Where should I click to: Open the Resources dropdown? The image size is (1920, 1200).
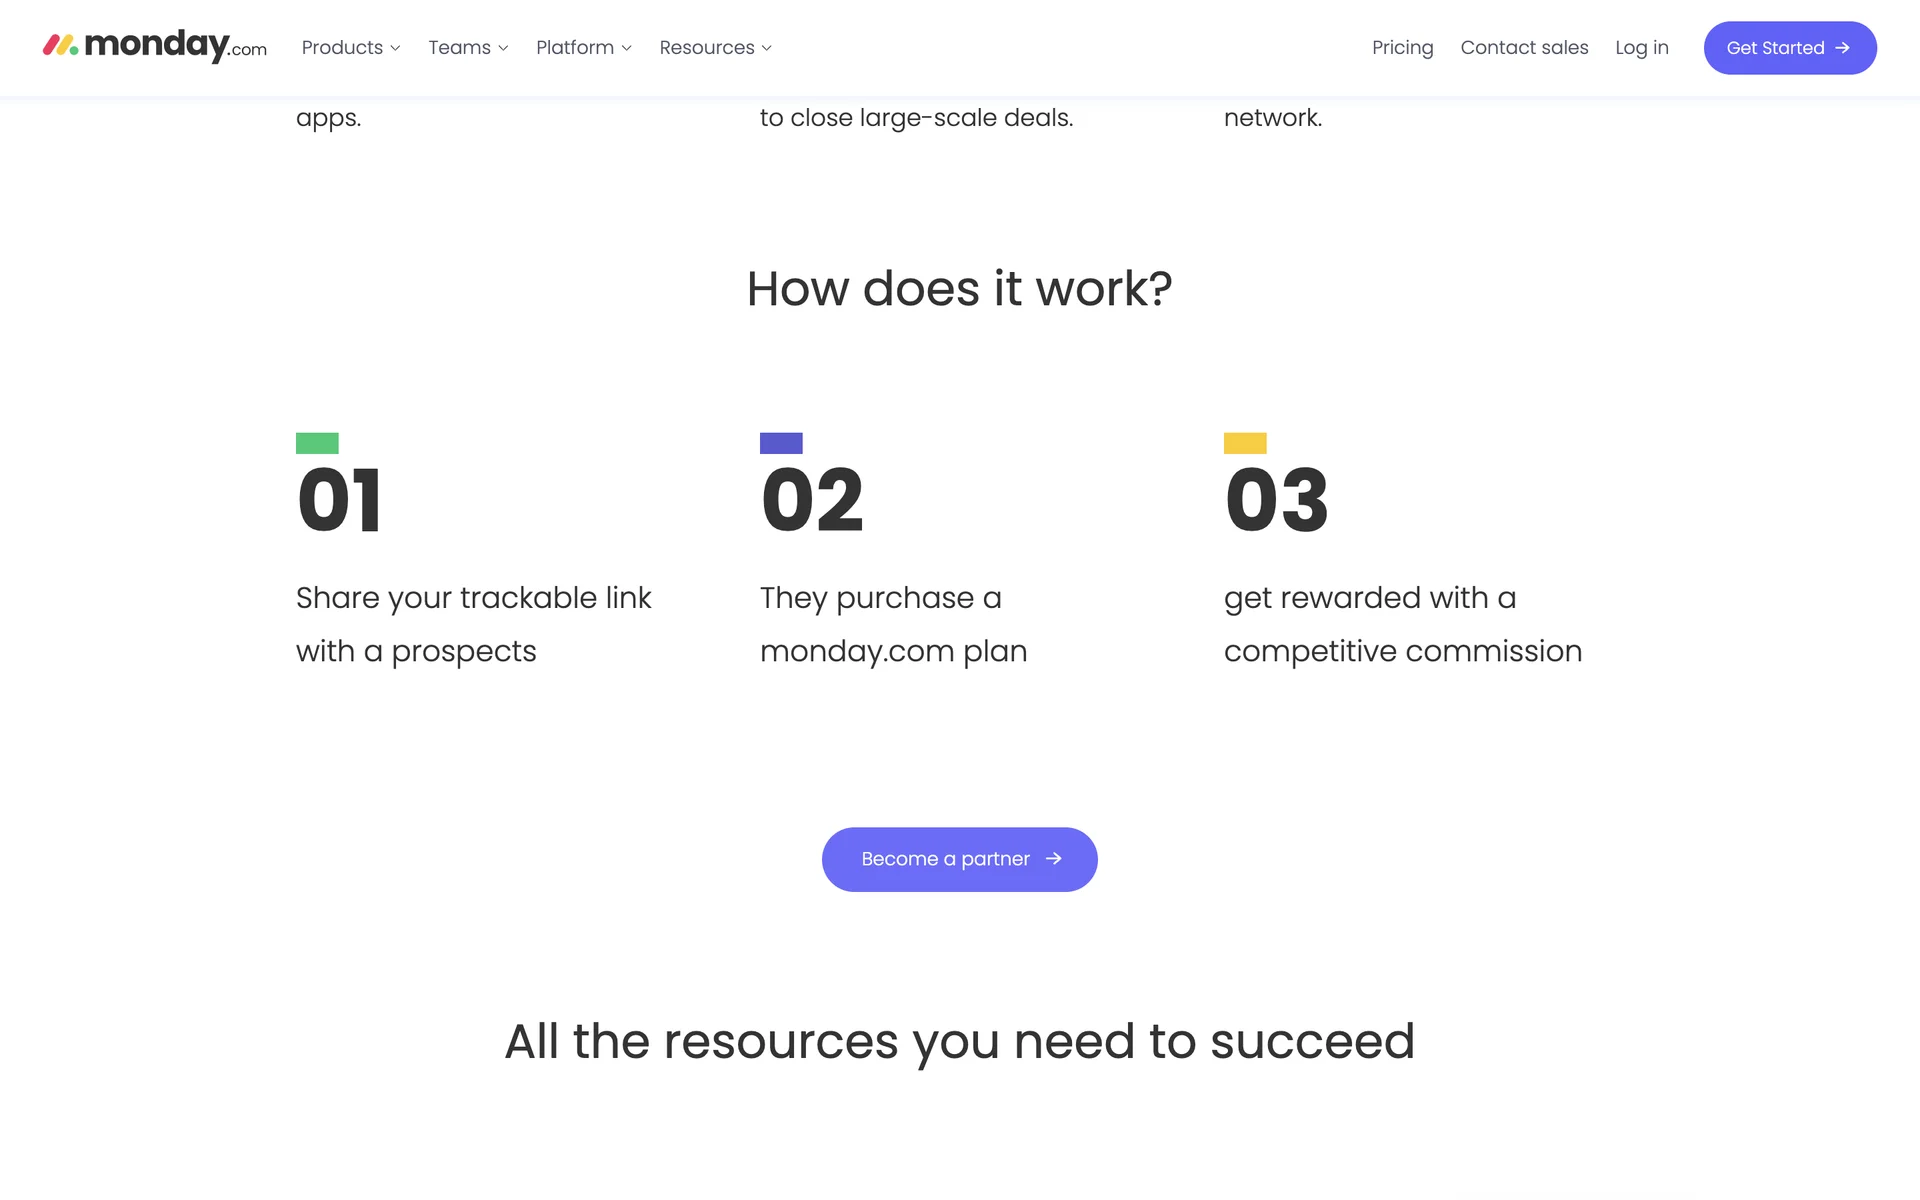pyautogui.click(x=715, y=48)
